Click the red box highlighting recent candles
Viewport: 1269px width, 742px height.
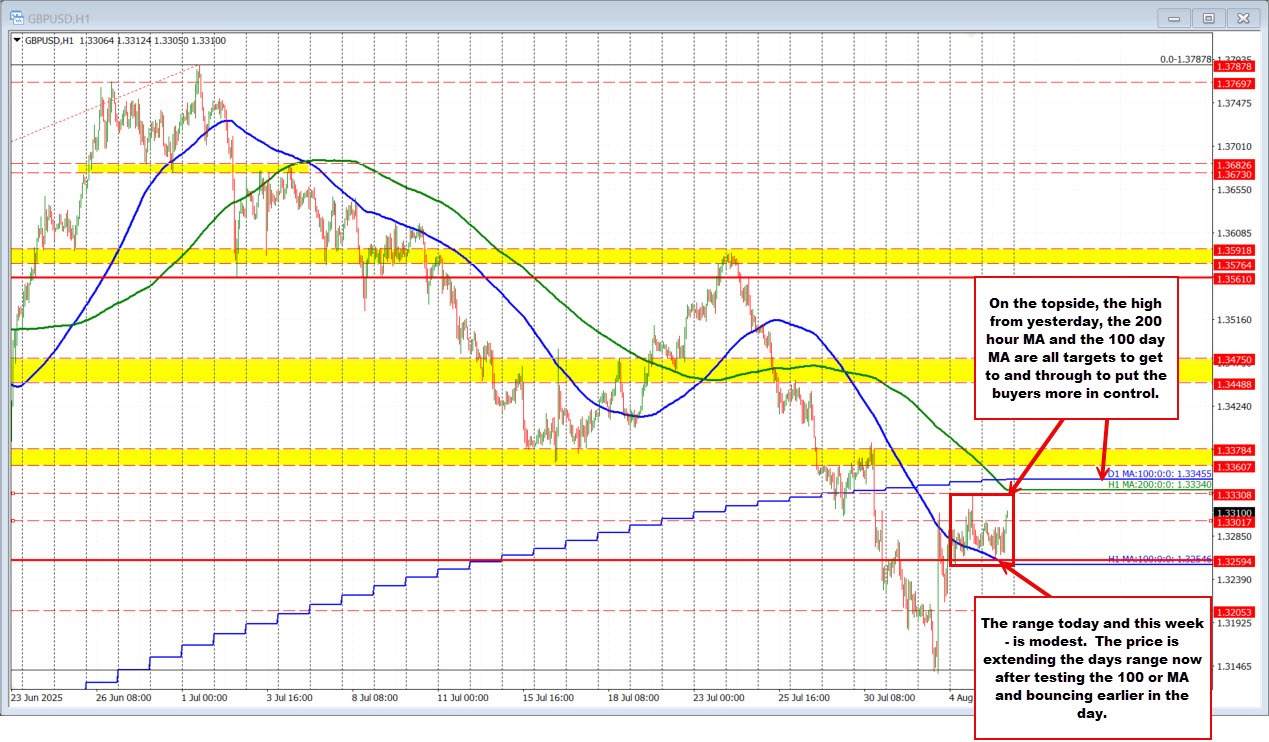coord(983,530)
